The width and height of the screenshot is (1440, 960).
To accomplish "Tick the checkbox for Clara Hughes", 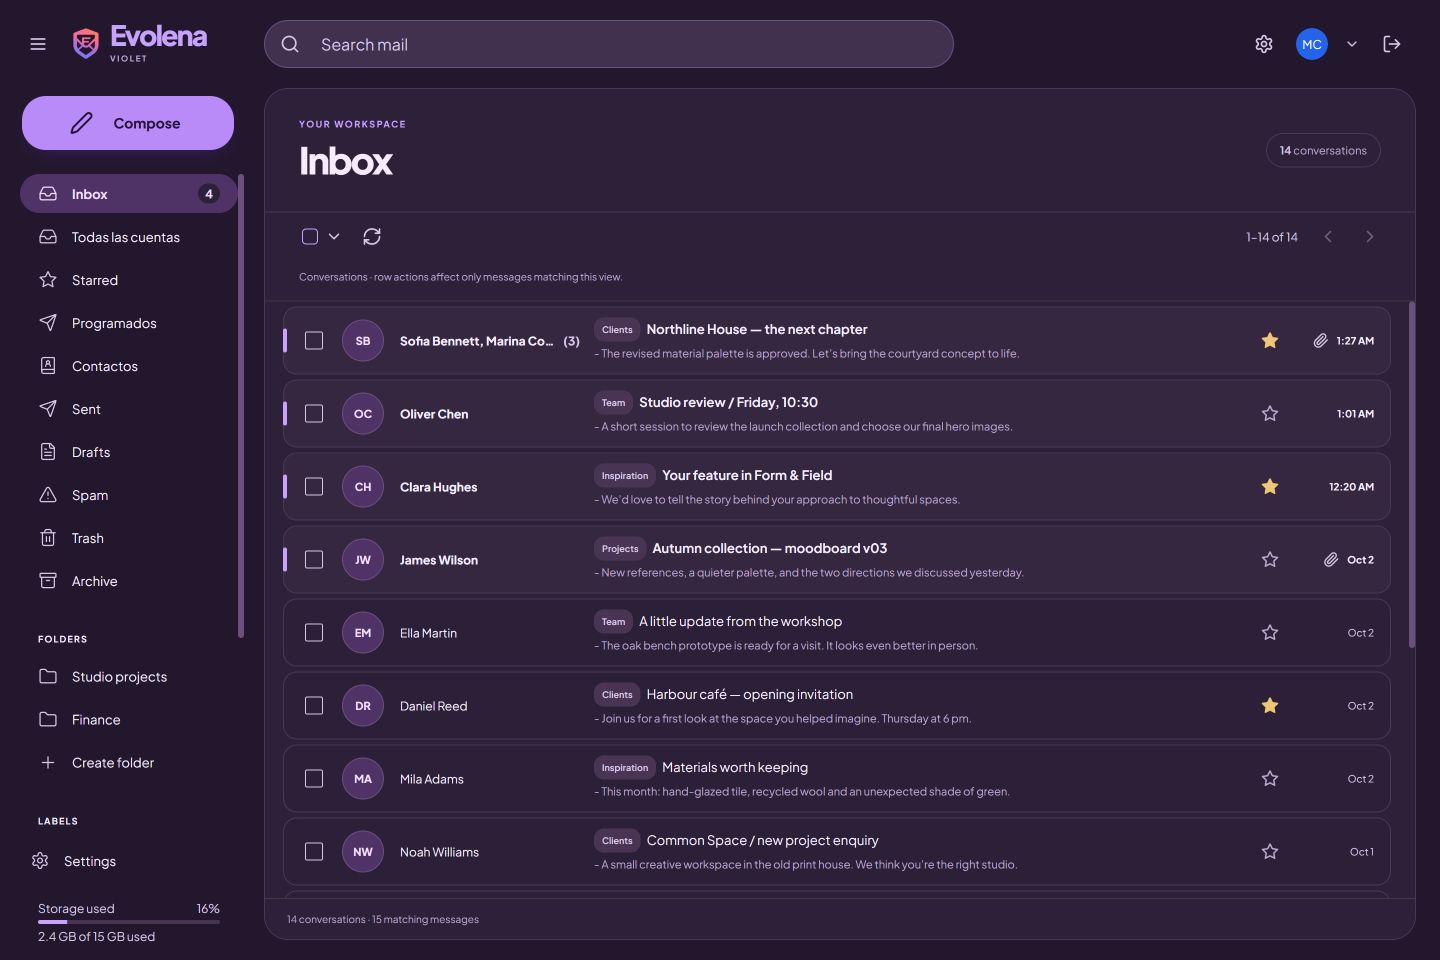I will tap(314, 487).
